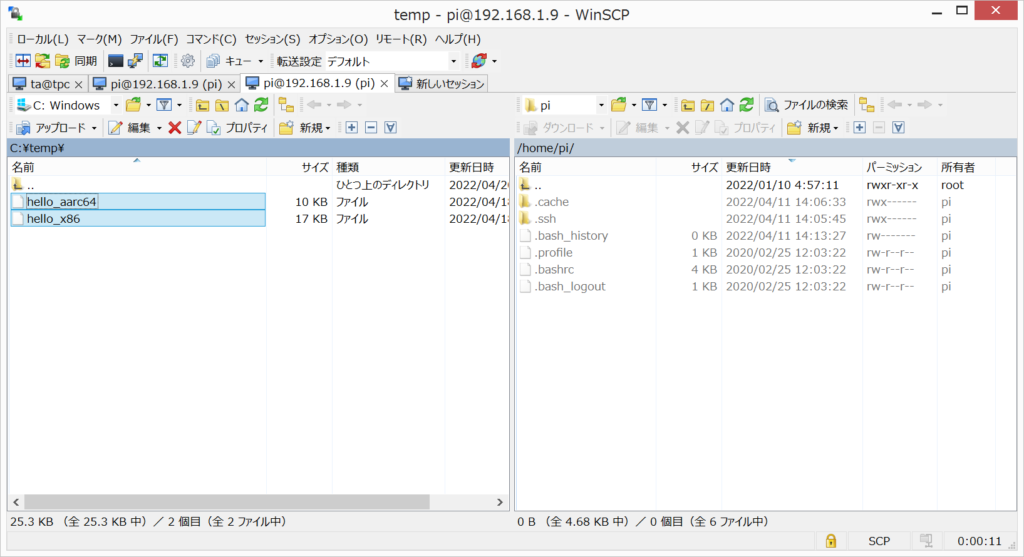This screenshot has width=1024, height=557.
Task: Toggle local directory tree icon
Action: click(286, 105)
